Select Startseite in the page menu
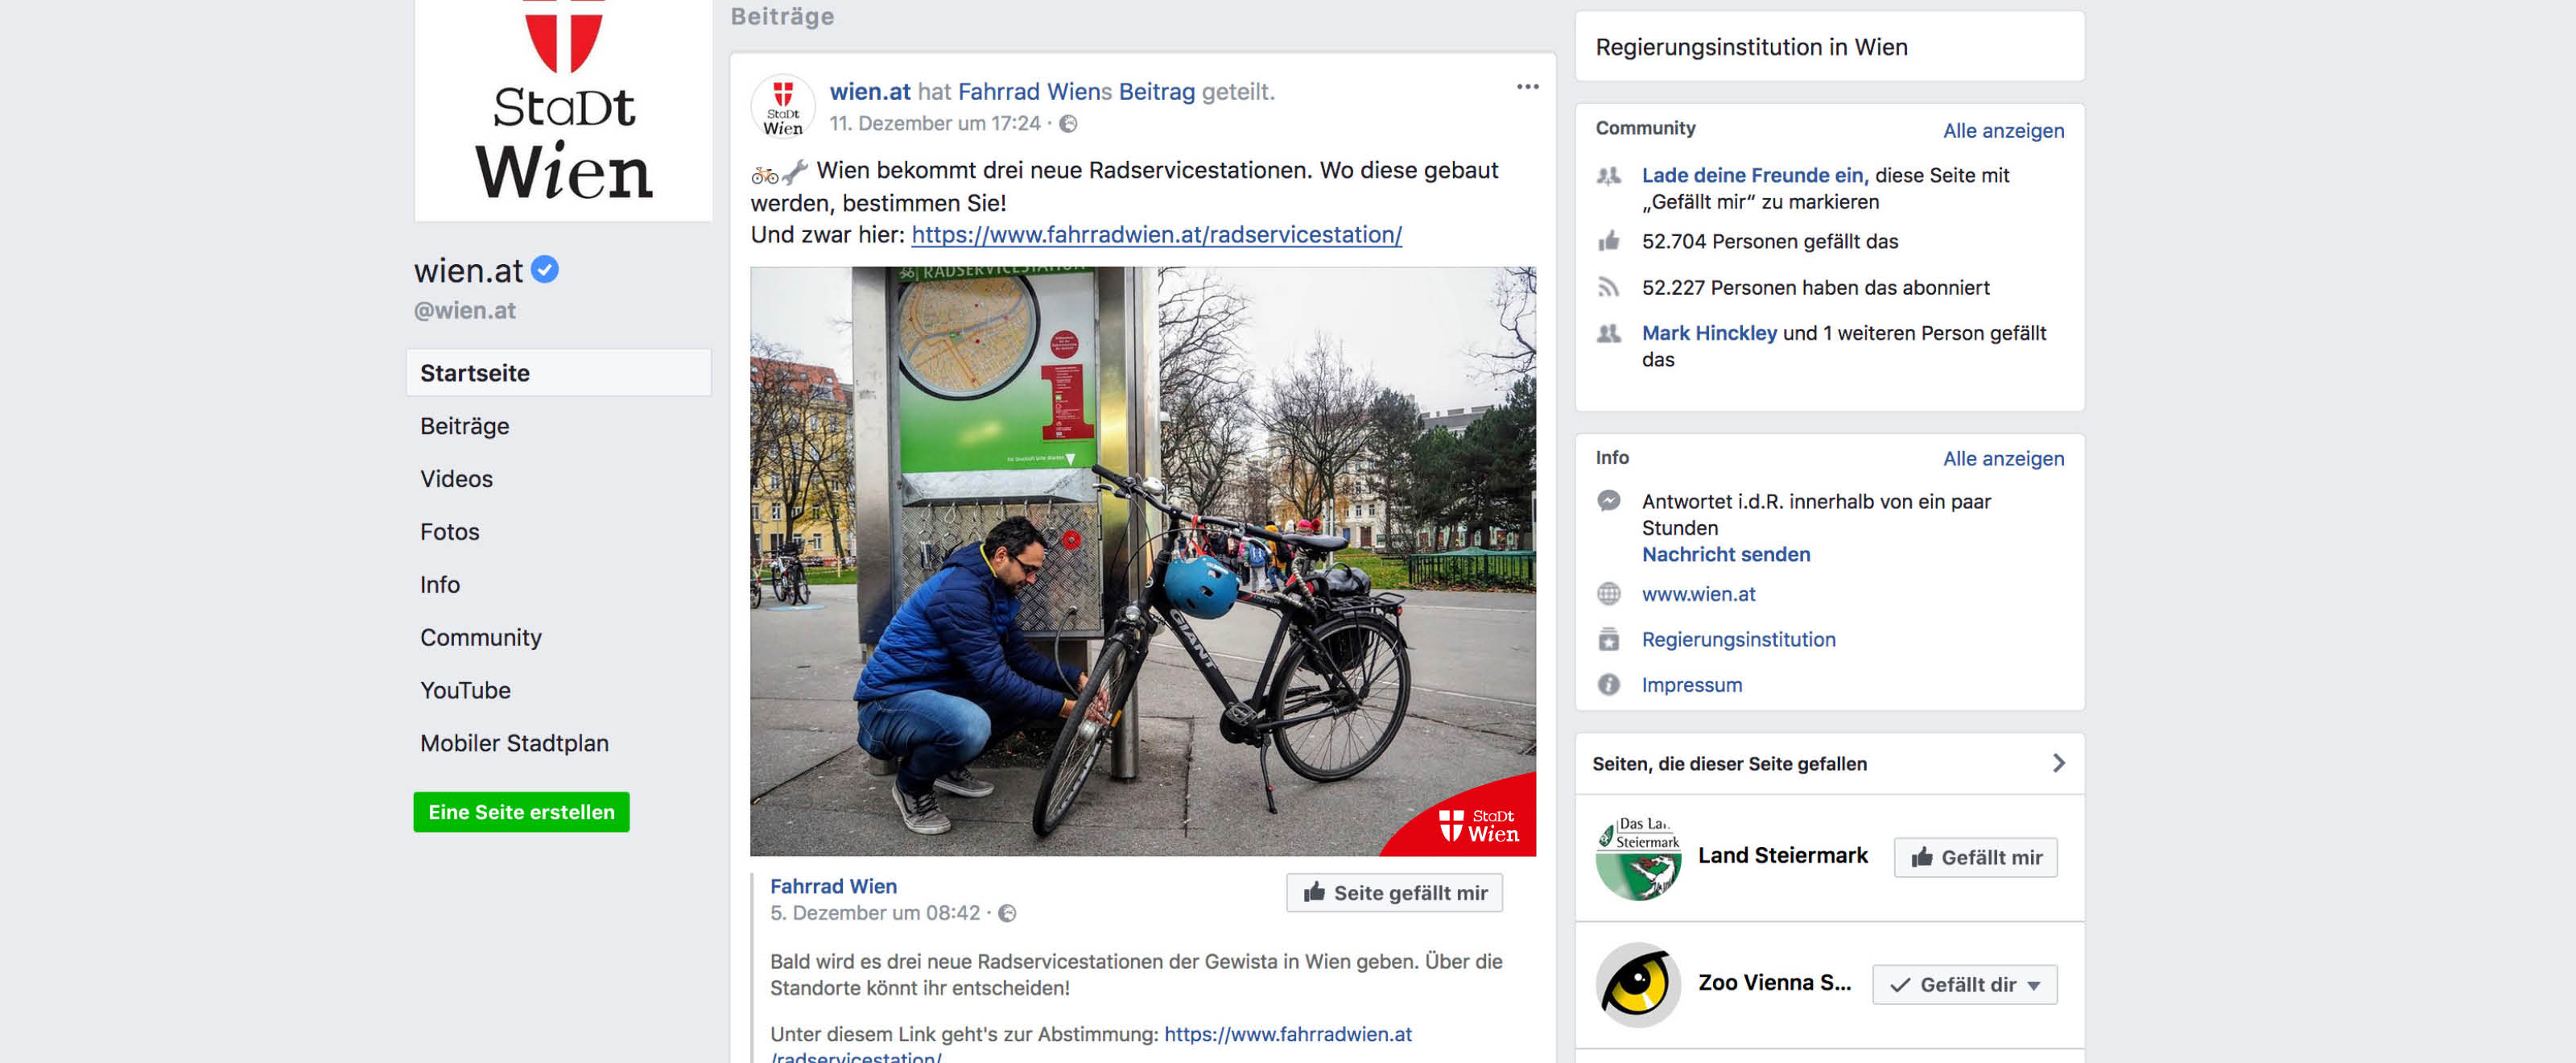 coord(559,373)
